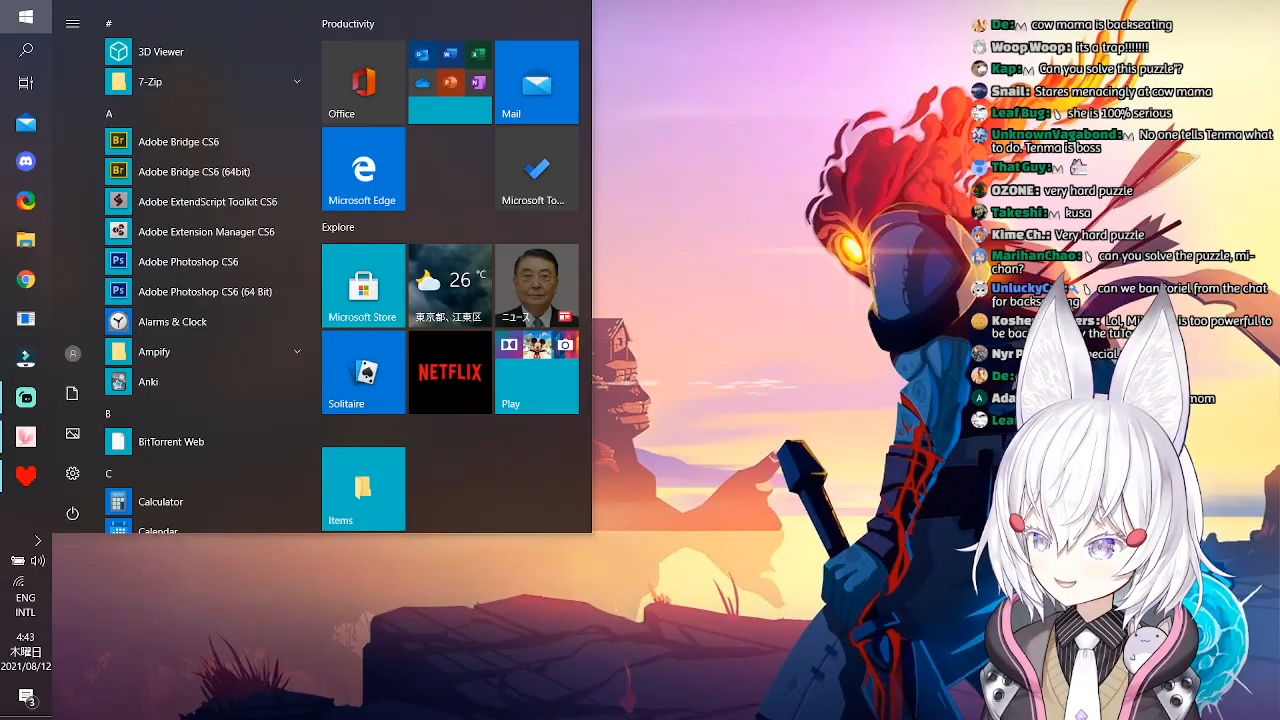1280x720 pixels.
Task: Open the clock and calendar flyout
Action: [26, 651]
